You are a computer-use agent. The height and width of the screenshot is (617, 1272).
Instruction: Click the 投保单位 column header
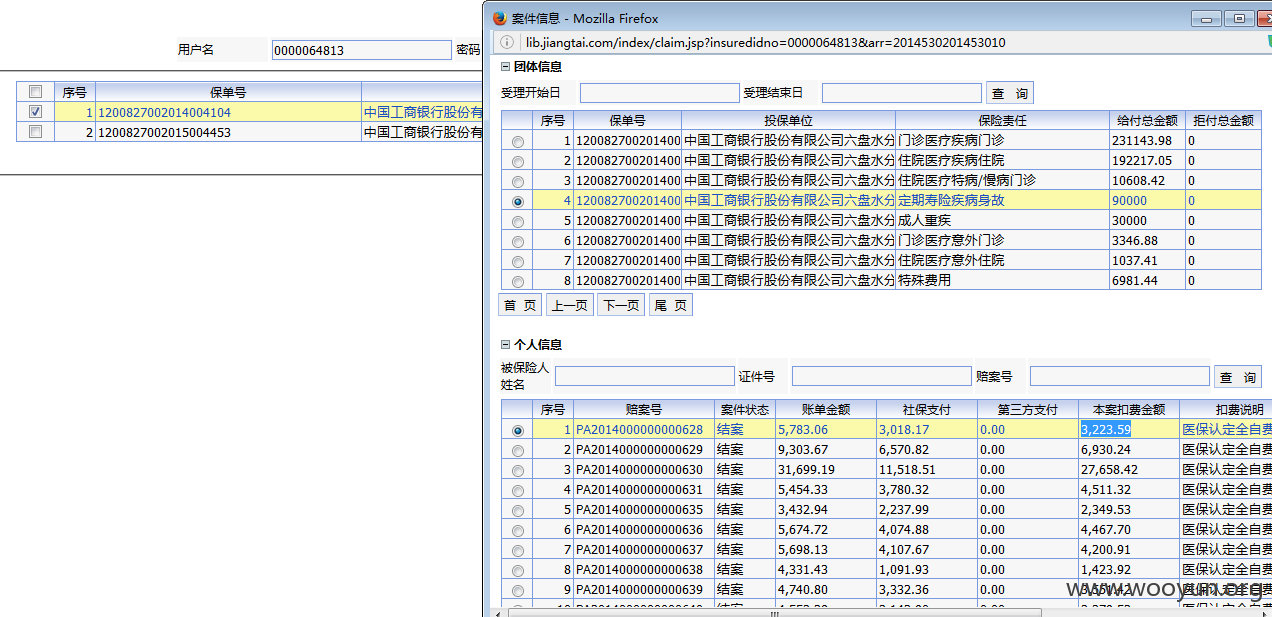(x=788, y=120)
